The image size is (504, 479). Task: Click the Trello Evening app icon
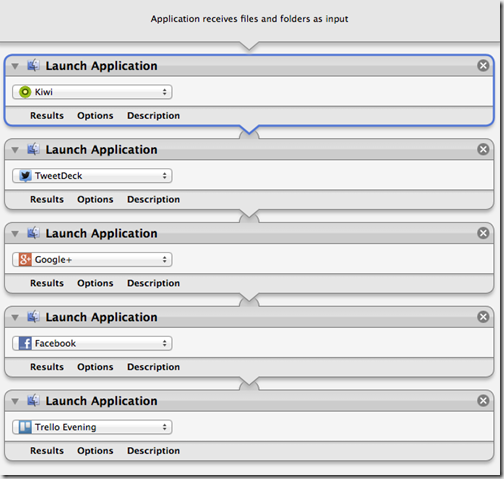[25, 427]
